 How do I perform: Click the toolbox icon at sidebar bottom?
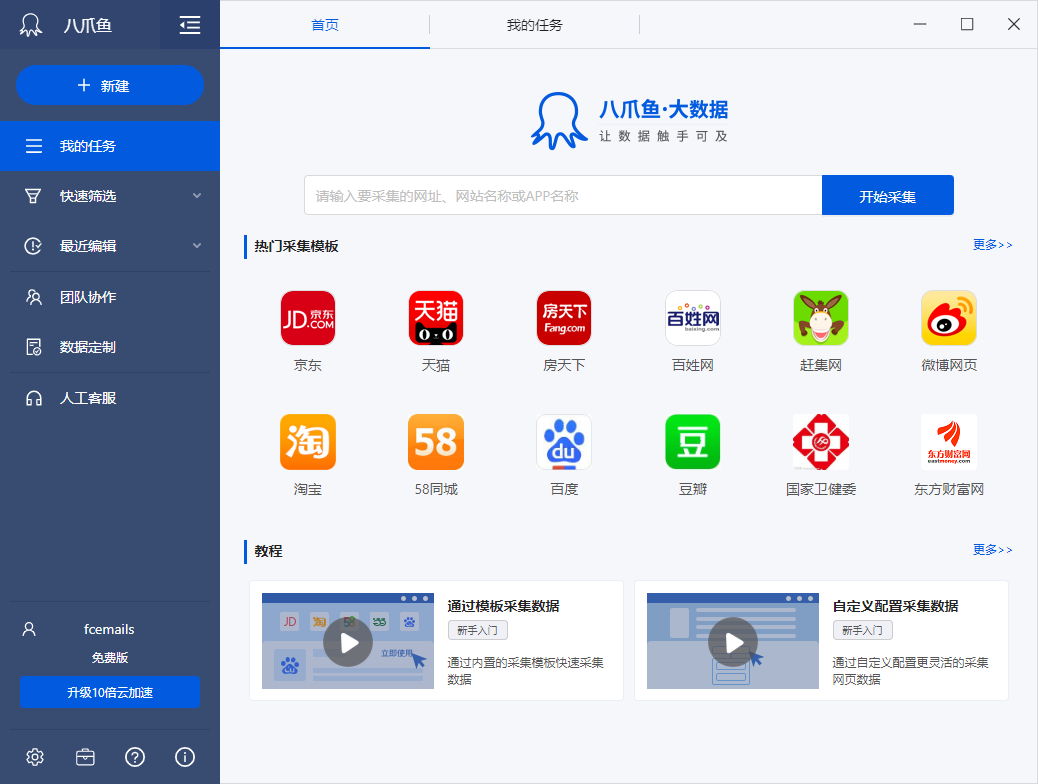click(x=85, y=757)
